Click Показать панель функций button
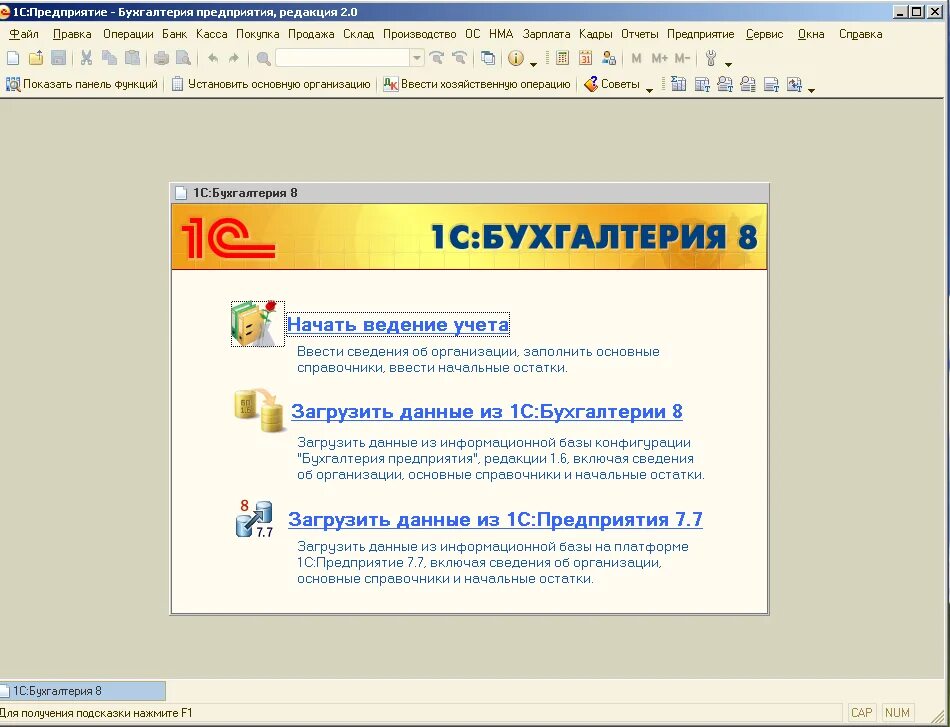The width and height of the screenshot is (950, 727). pos(82,84)
